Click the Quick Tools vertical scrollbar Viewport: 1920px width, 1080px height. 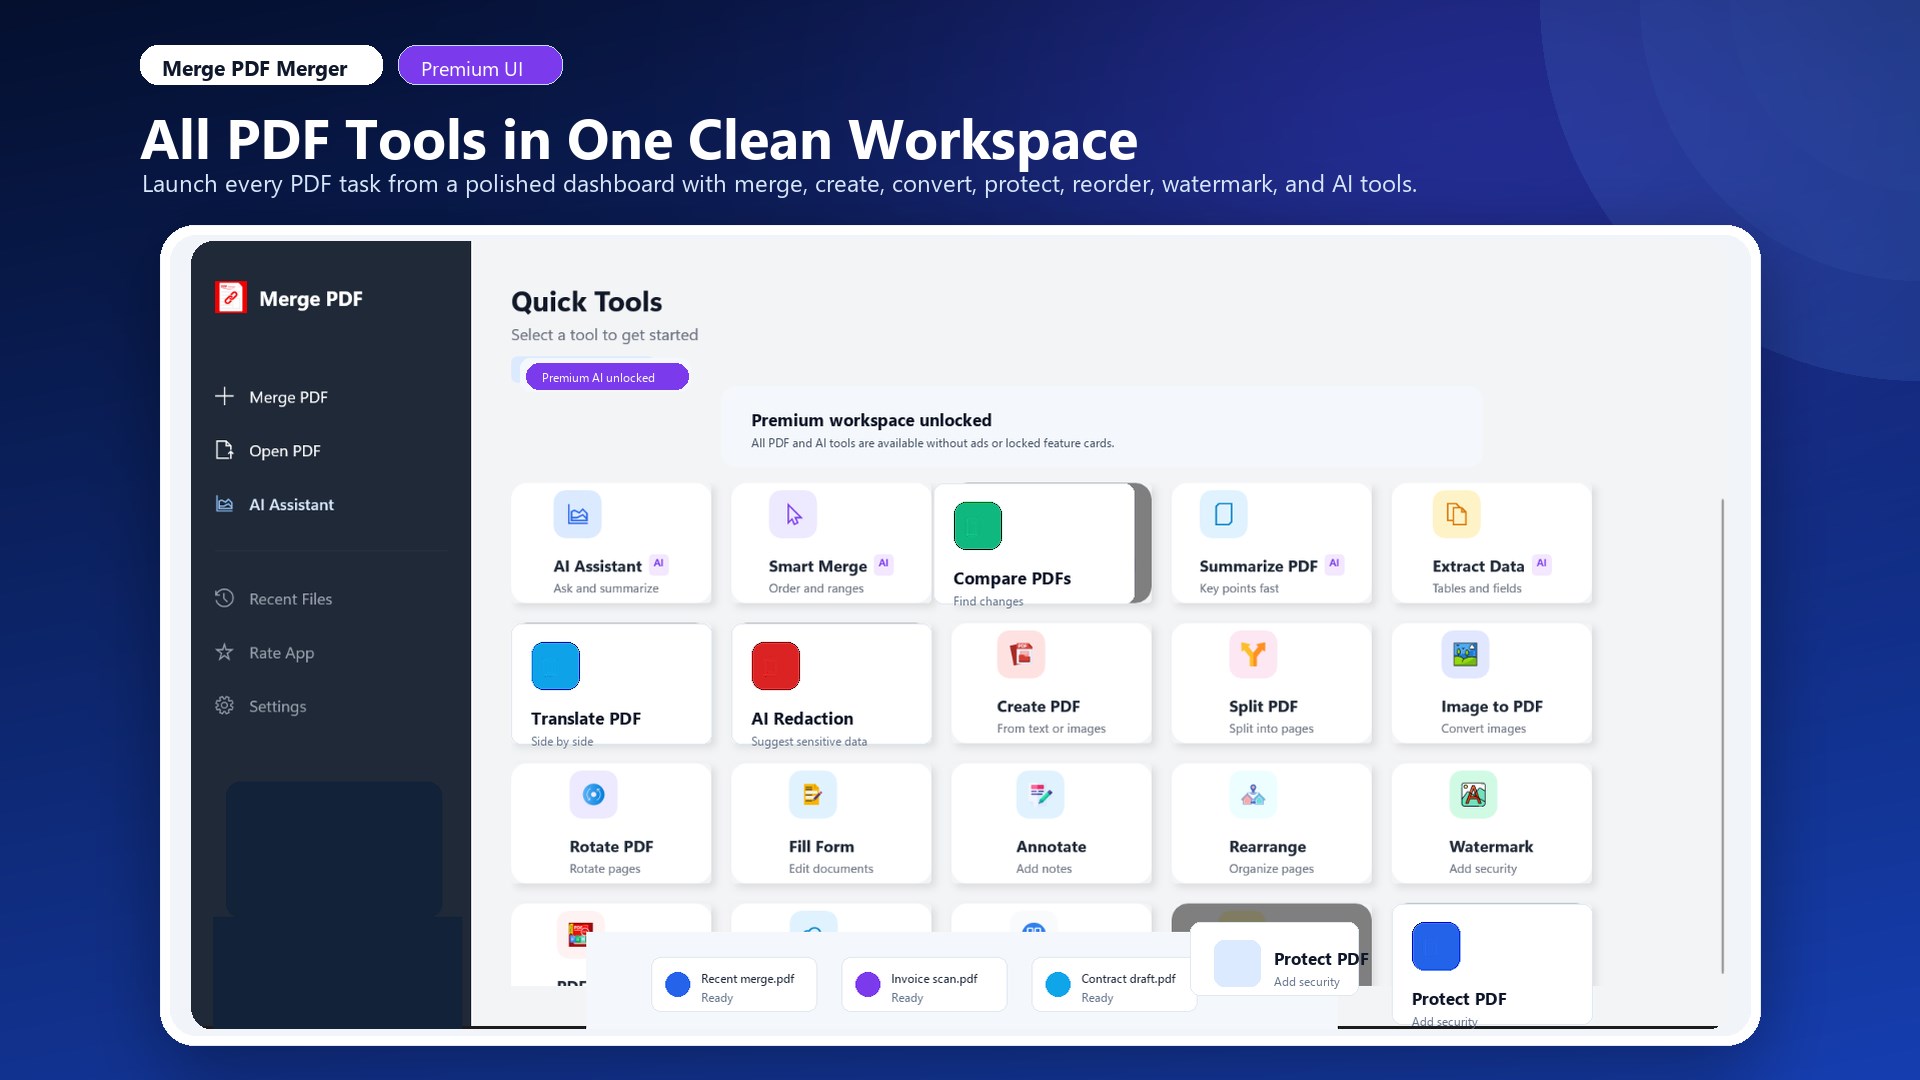tap(1722, 735)
